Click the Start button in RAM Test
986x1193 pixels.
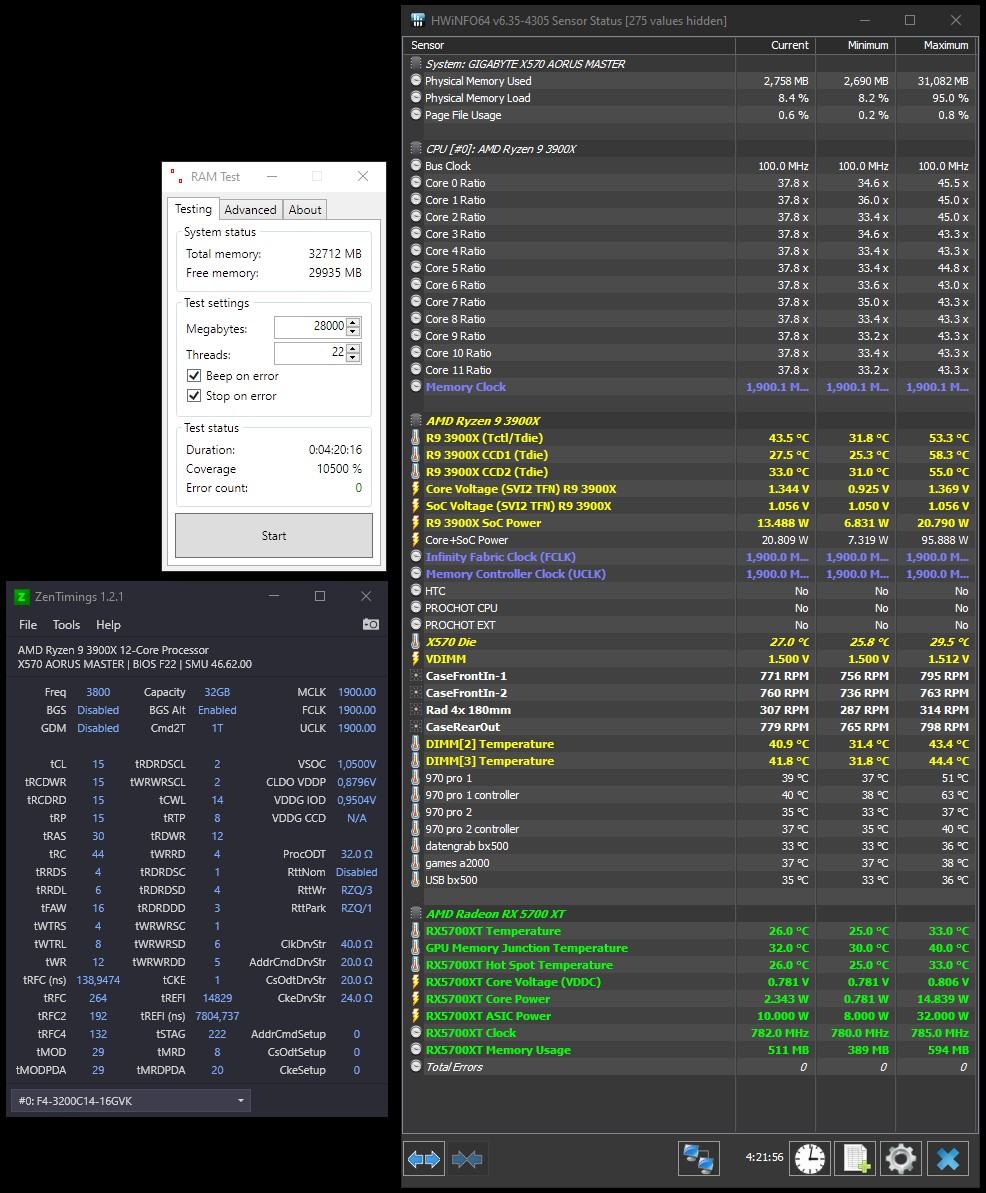pyautogui.click(x=274, y=536)
